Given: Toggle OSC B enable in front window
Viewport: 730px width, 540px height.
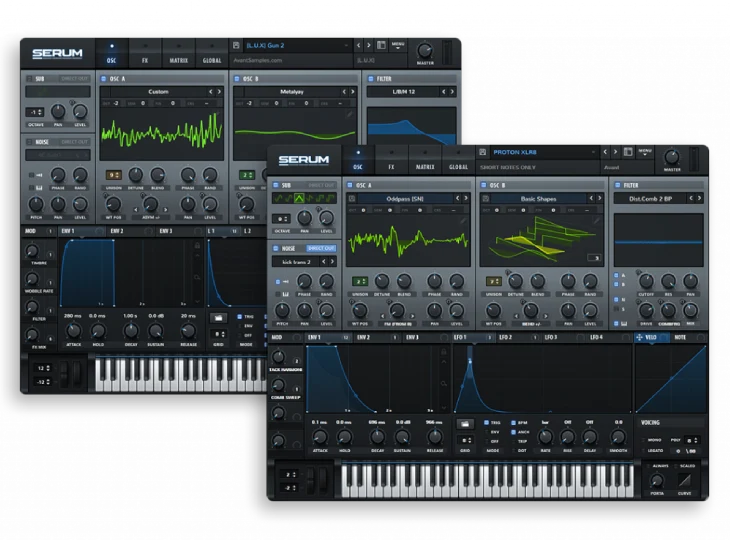Looking at the screenshot, I should click(483, 185).
